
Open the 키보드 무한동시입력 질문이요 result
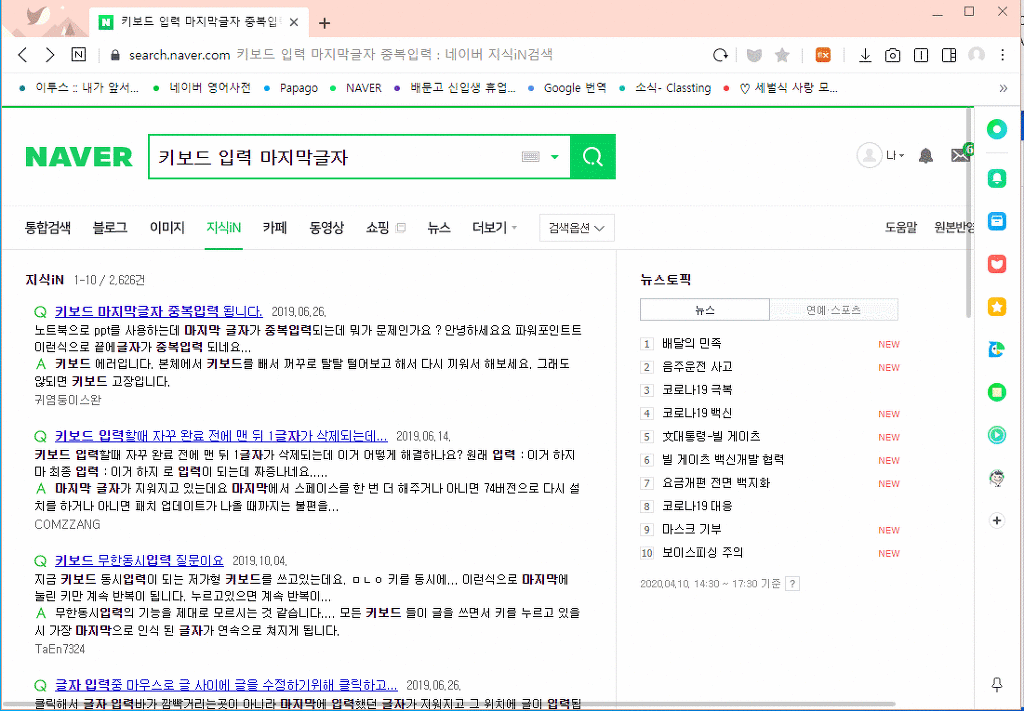coord(139,560)
